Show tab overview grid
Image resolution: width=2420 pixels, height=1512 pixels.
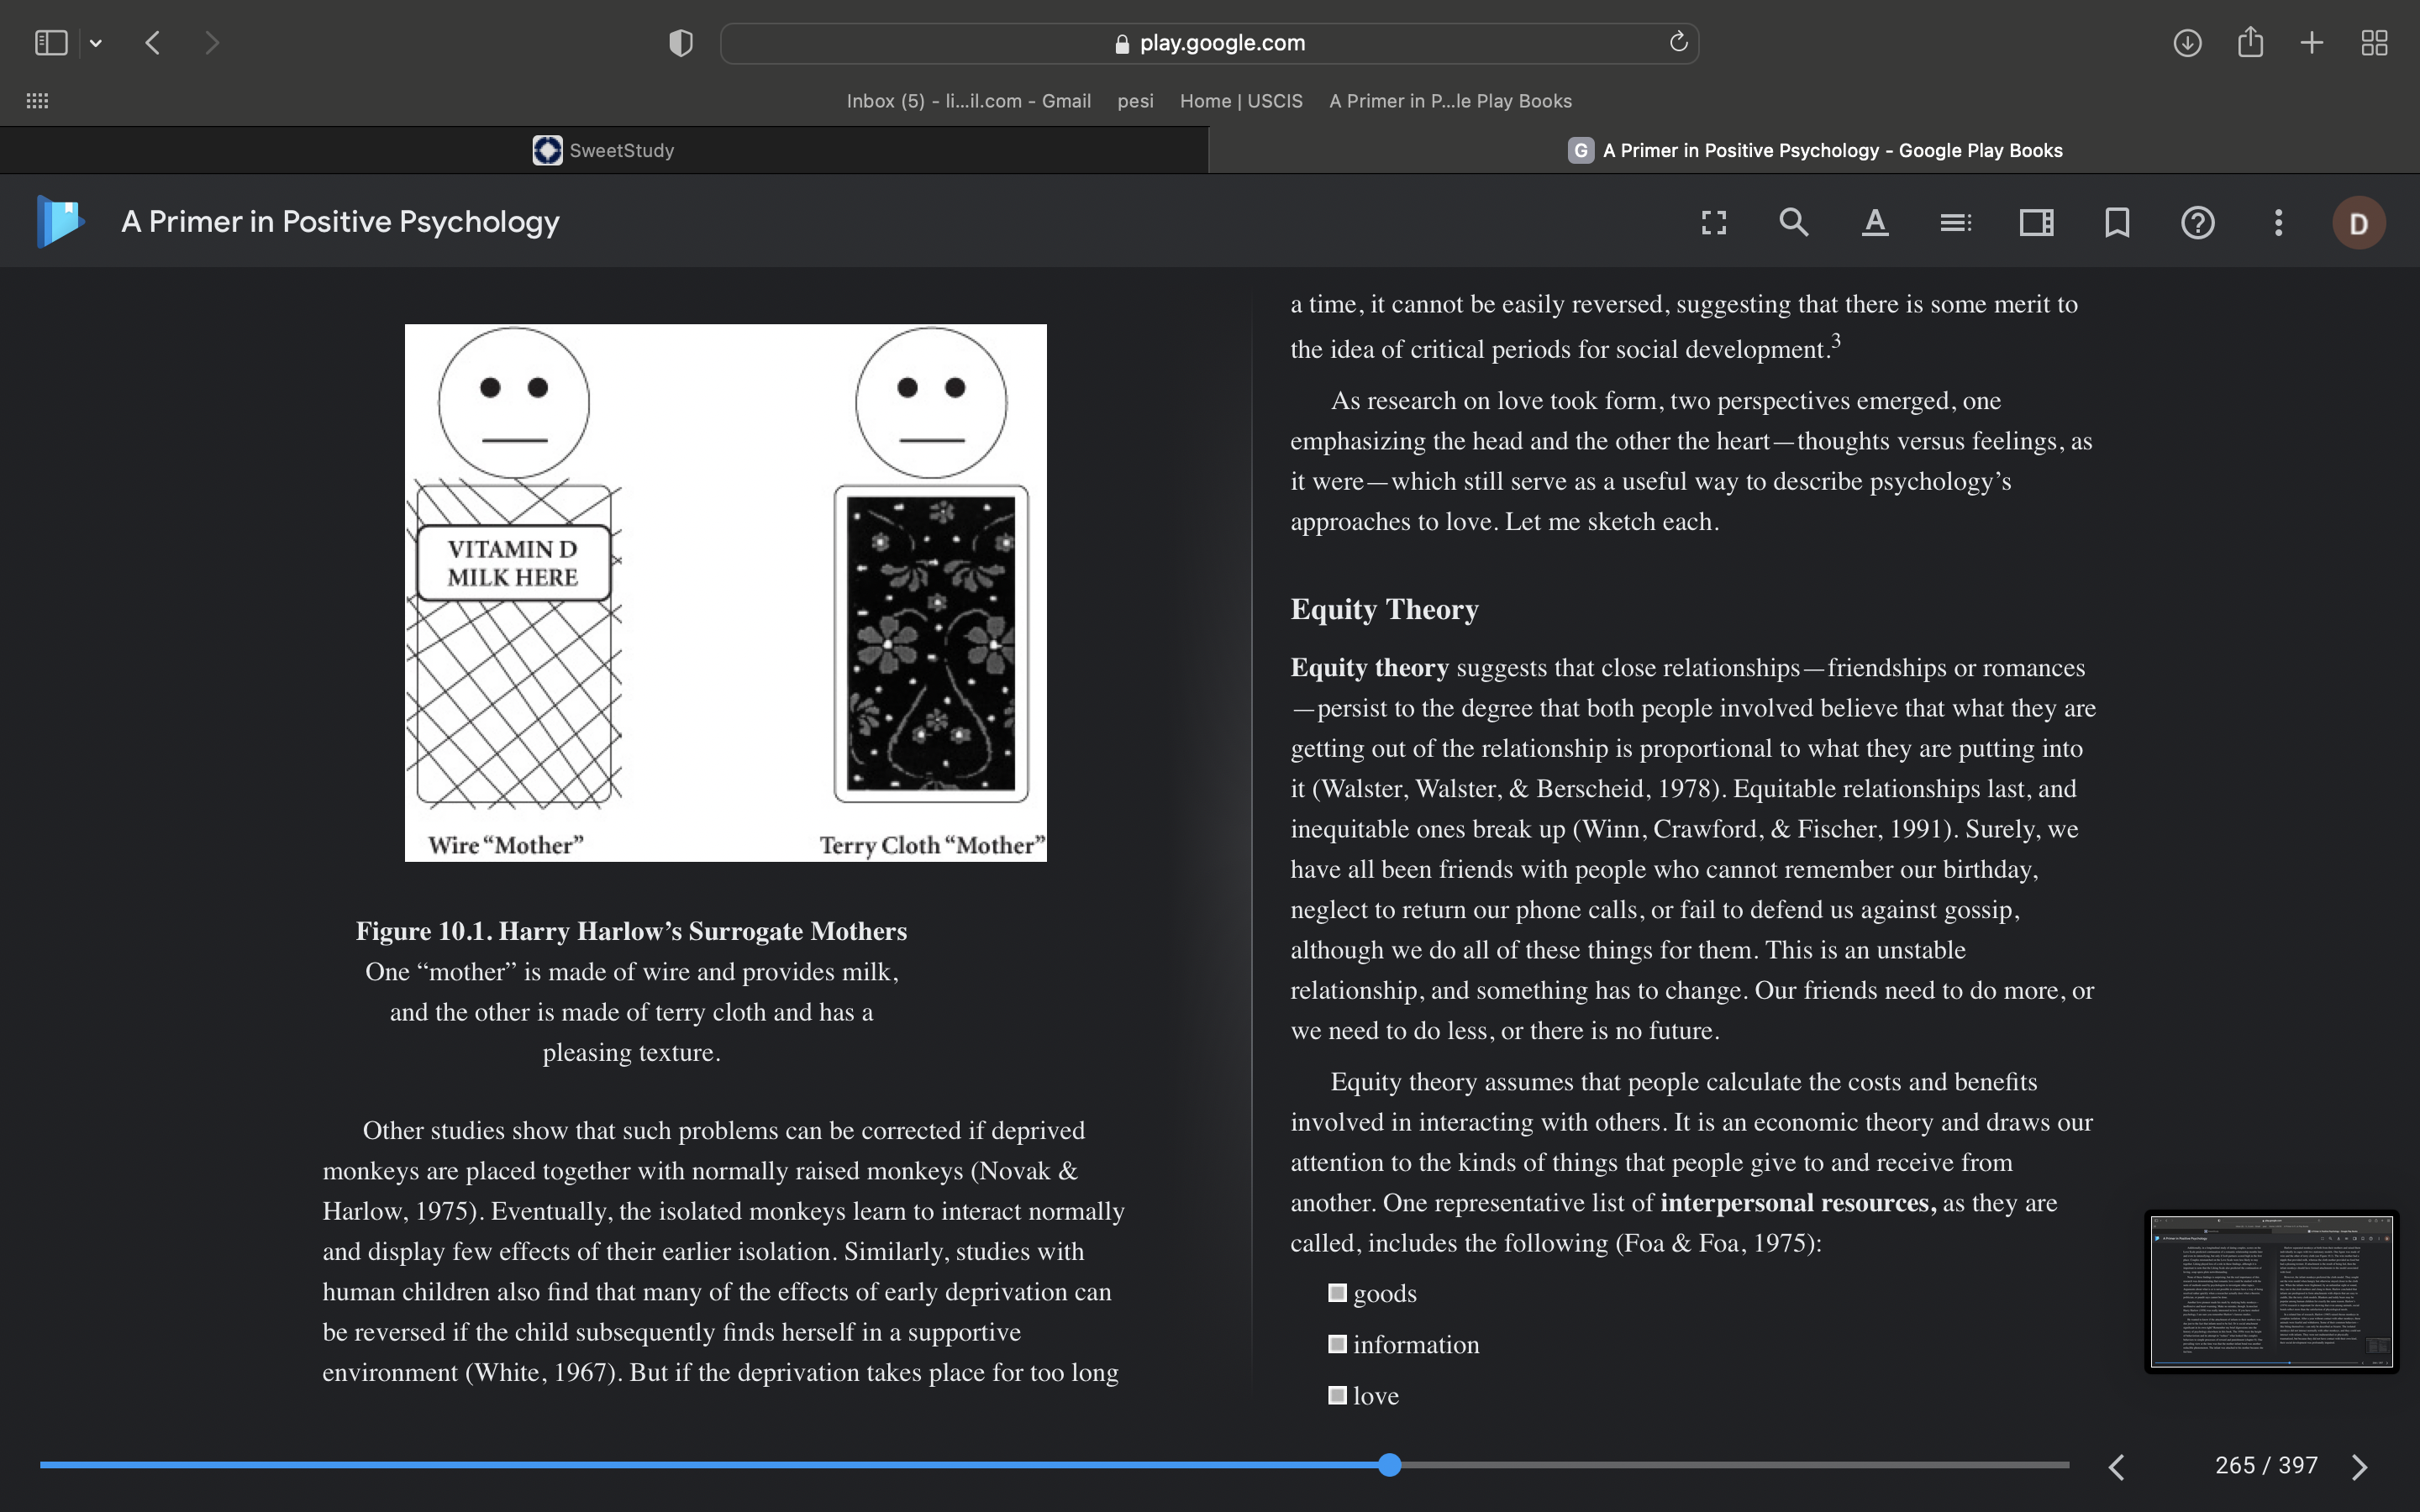(x=2374, y=43)
